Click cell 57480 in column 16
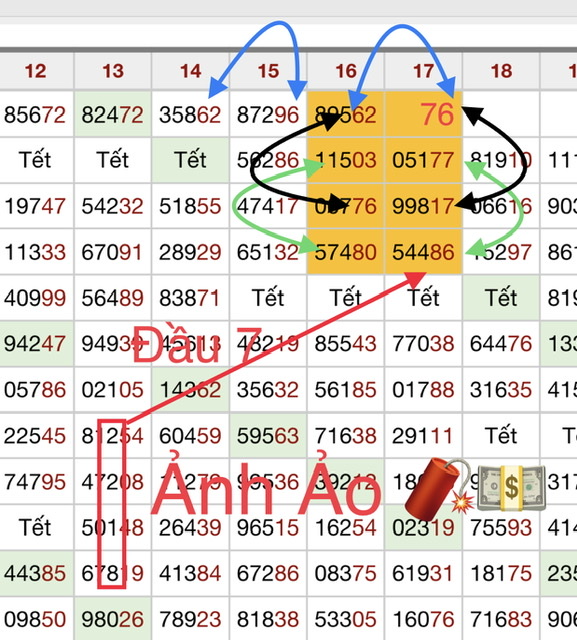The height and width of the screenshot is (640, 577). (x=346, y=252)
